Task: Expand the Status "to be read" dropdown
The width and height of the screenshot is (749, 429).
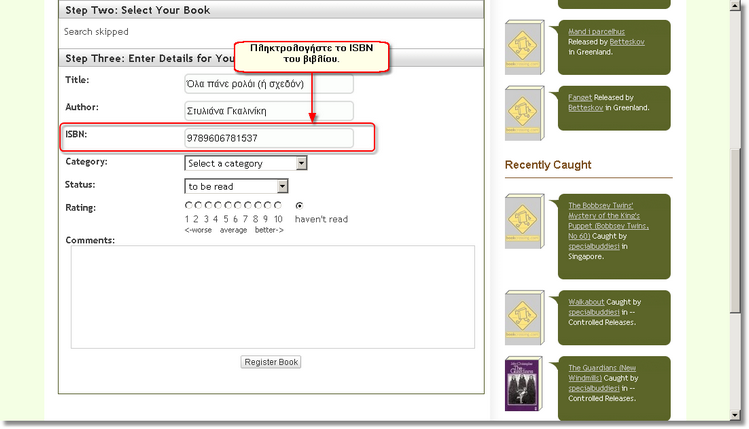Action: [x=237, y=186]
